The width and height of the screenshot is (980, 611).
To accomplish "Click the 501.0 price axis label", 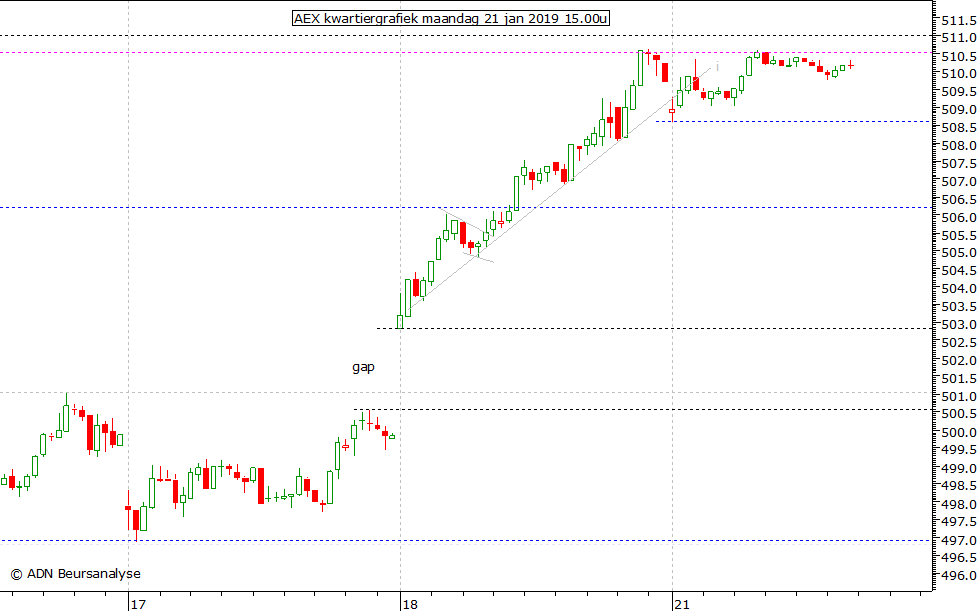I will click(x=959, y=397).
